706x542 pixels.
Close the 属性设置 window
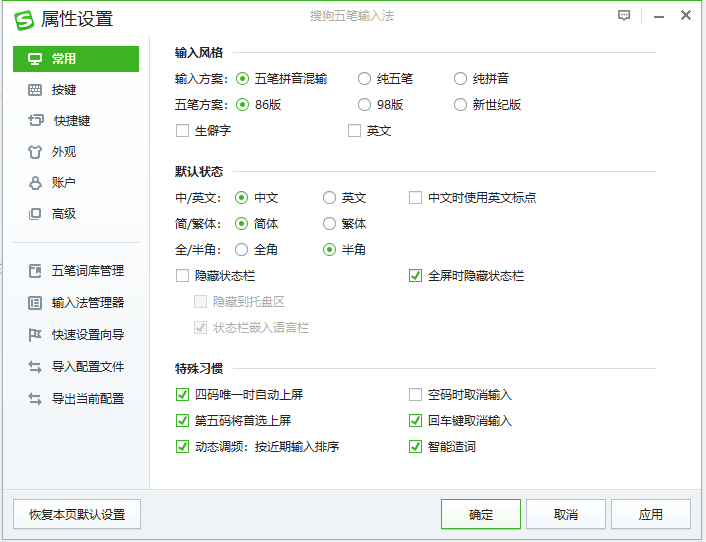[686, 15]
